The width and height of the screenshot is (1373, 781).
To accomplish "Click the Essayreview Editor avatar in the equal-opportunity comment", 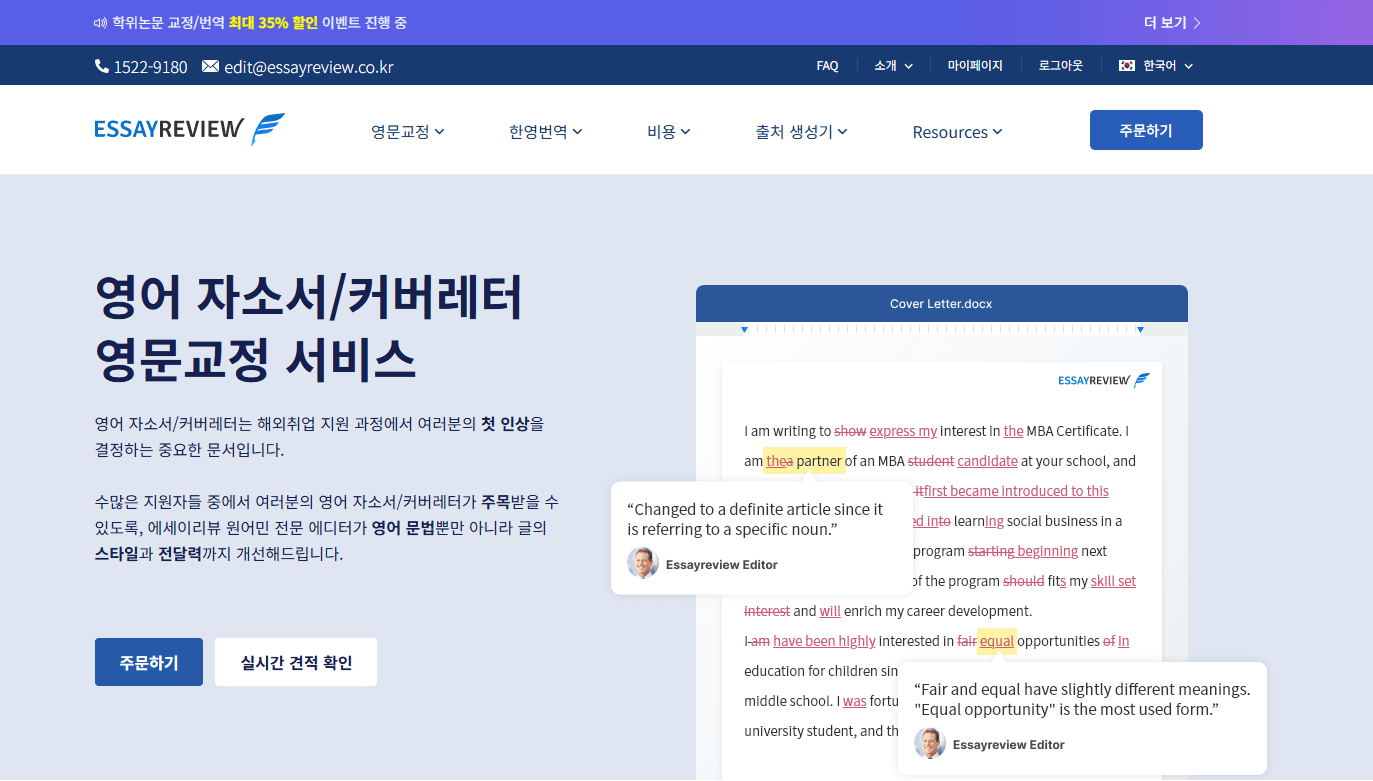I will coord(929,744).
